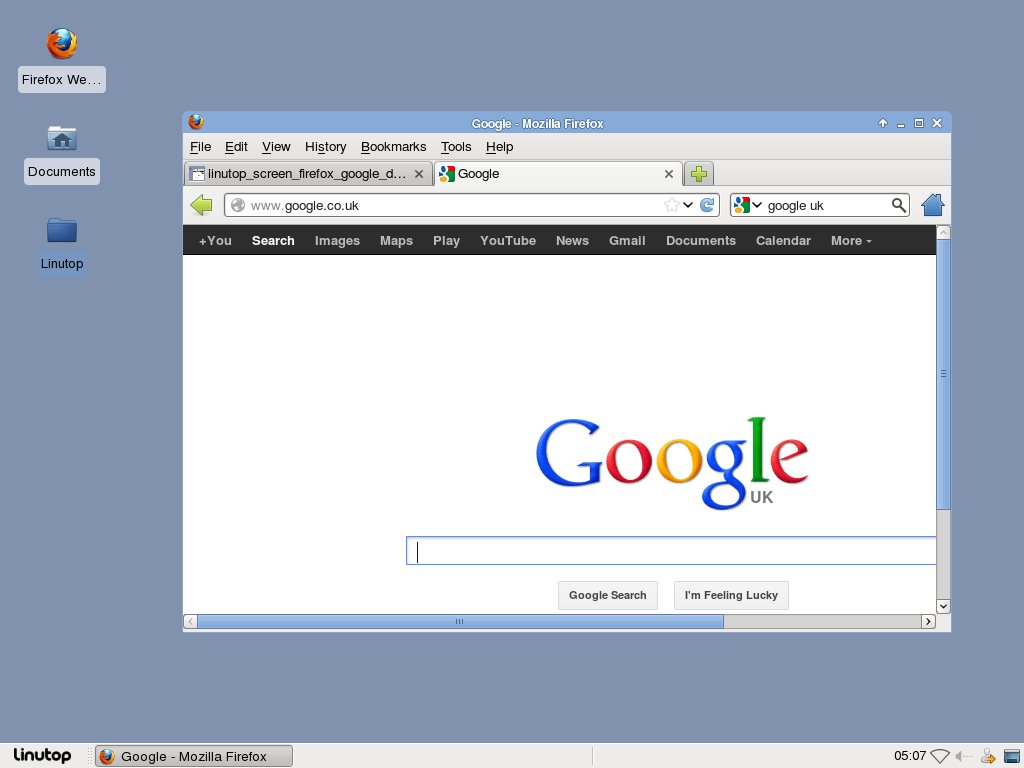The image size is (1024, 768).
Task: Click the window roll-up arrow in title bar
Action: click(883, 123)
